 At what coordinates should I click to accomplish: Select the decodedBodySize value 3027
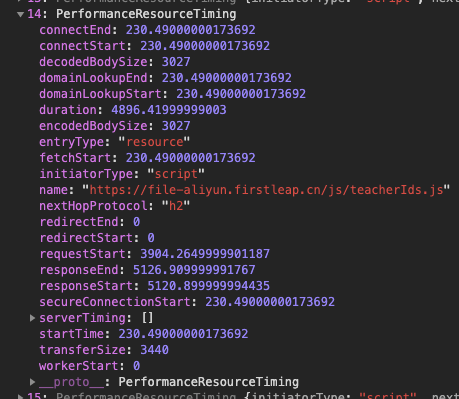tap(176, 62)
